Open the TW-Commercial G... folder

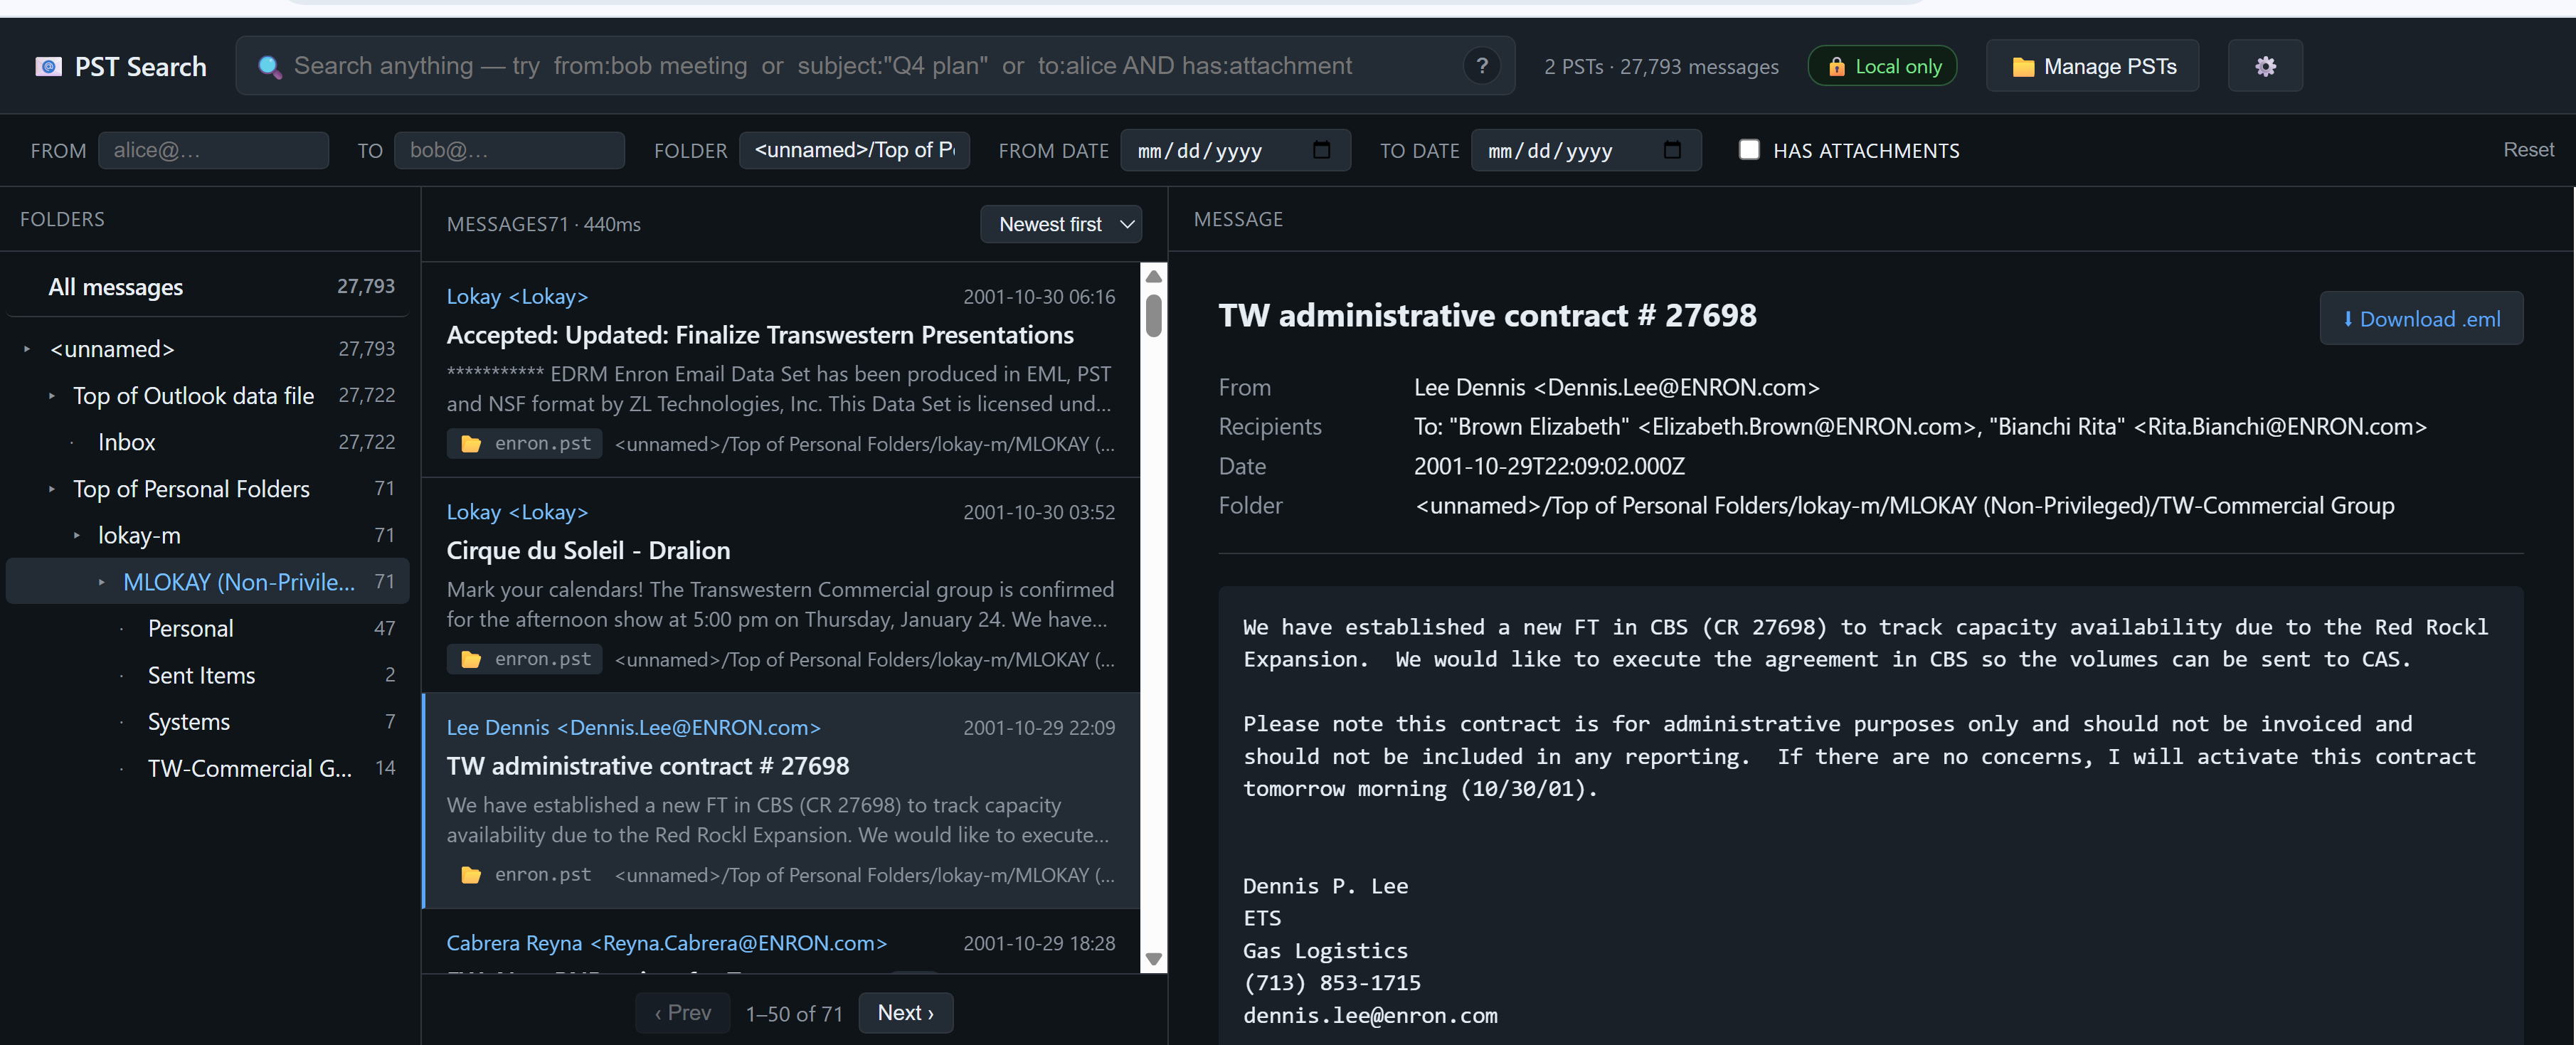[208, 768]
